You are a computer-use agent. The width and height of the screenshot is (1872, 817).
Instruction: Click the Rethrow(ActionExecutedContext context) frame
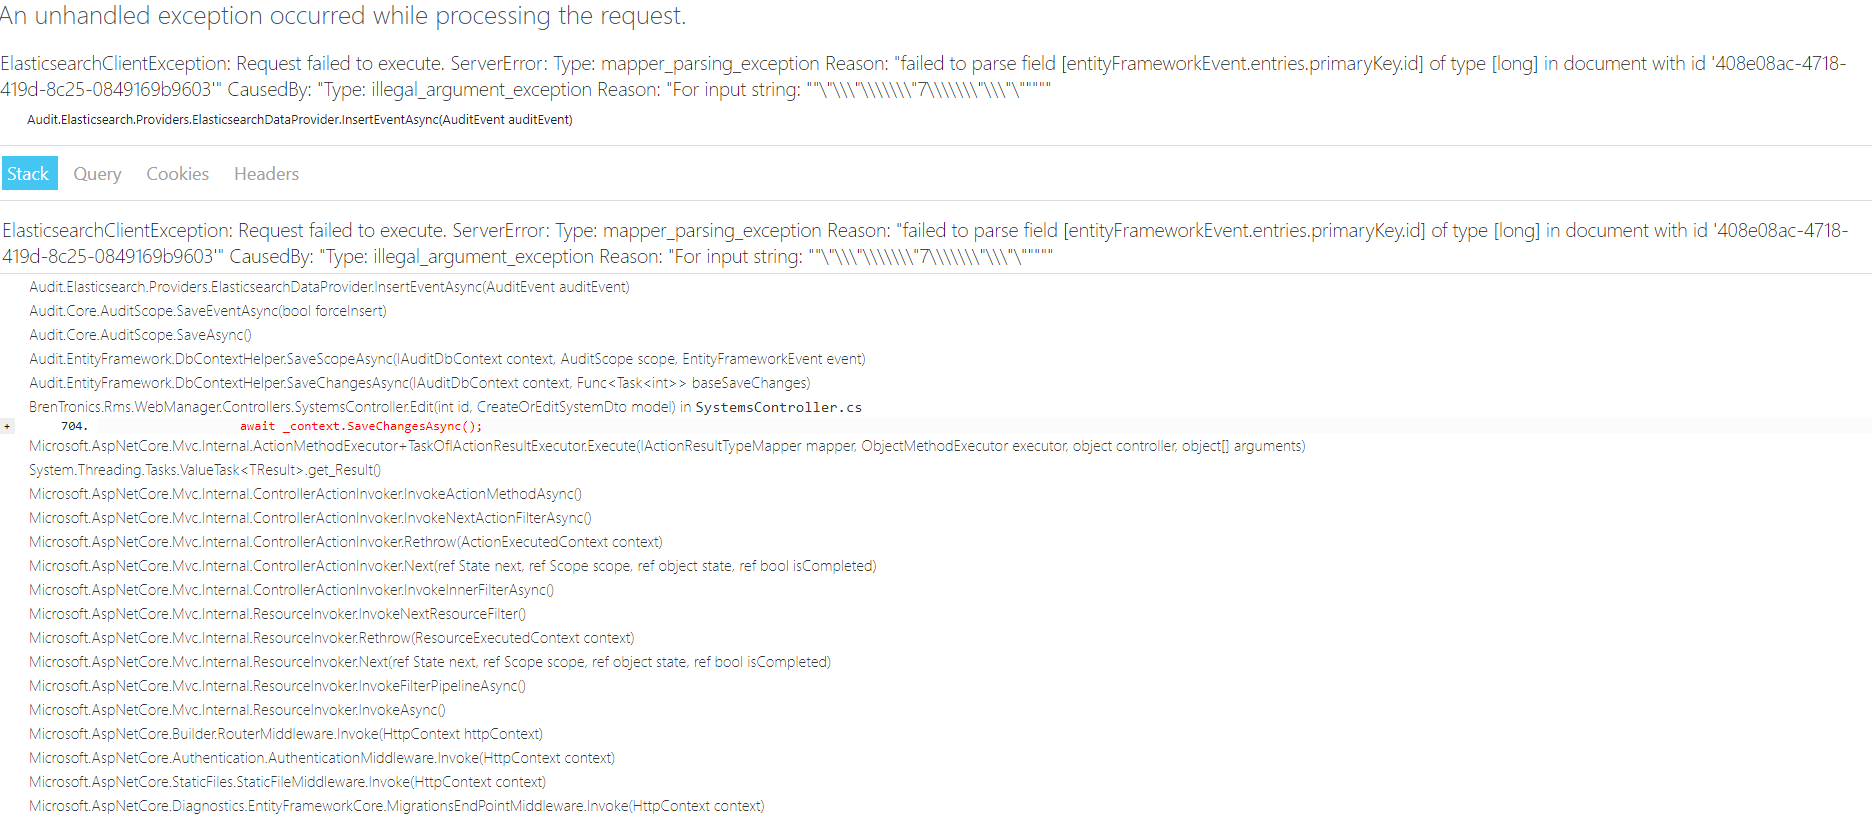[345, 541]
